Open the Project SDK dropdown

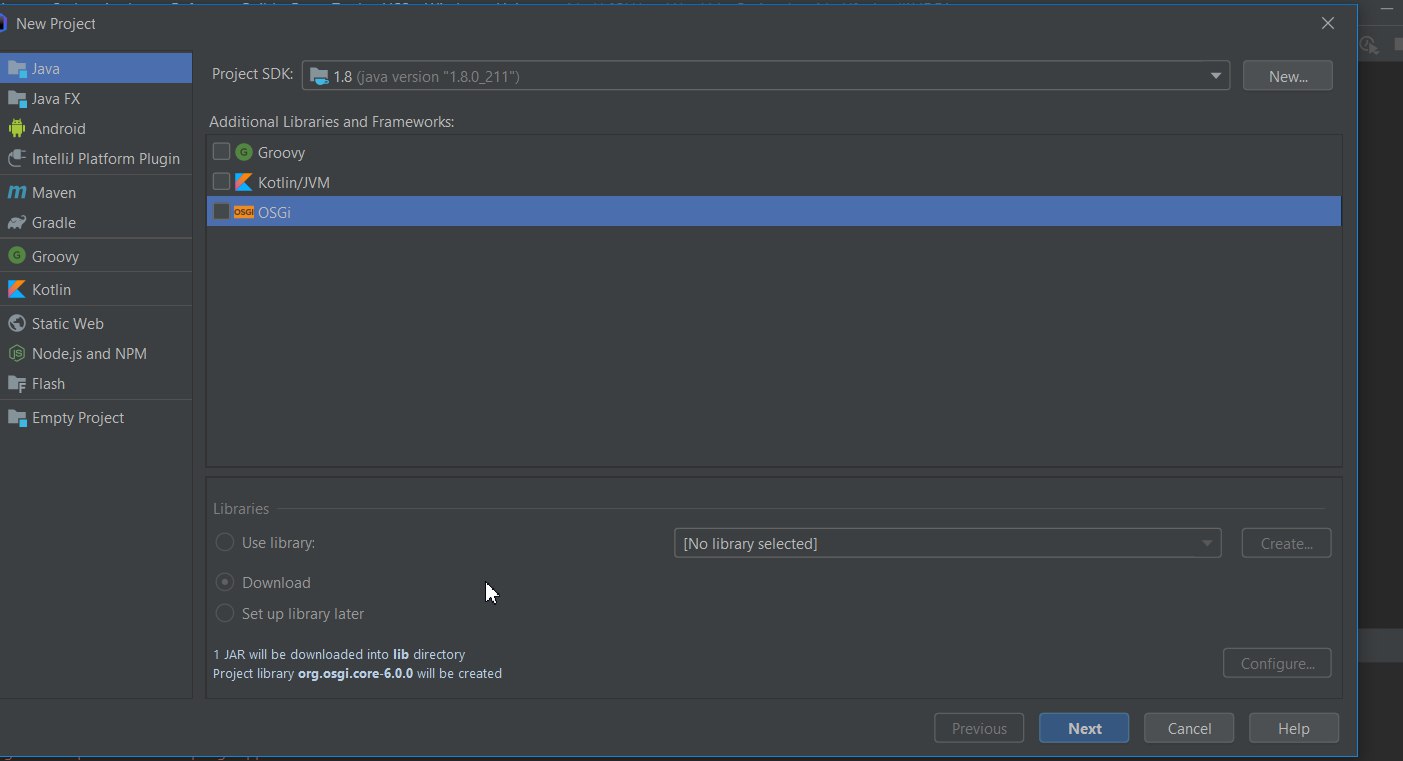766,76
